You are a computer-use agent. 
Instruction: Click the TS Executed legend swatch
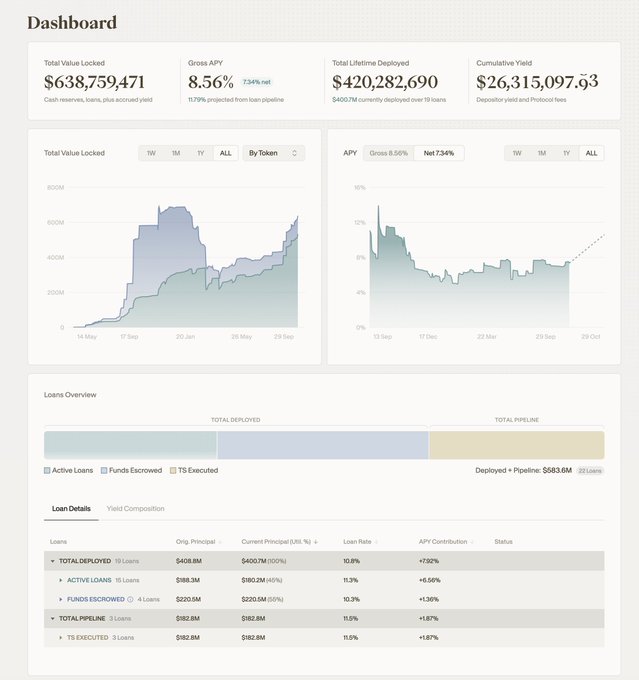point(173,471)
